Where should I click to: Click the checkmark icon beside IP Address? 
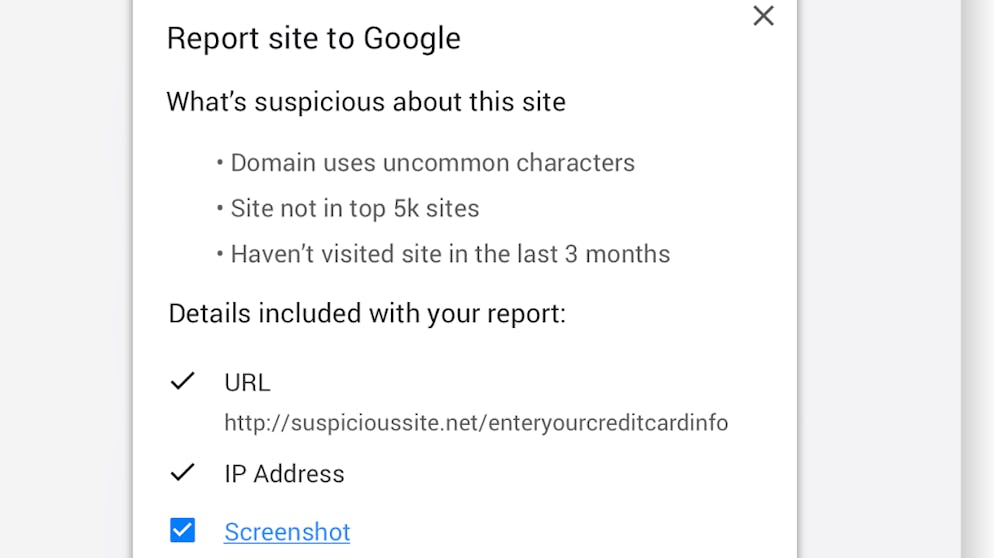pyautogui.click(x=182, y=472)
